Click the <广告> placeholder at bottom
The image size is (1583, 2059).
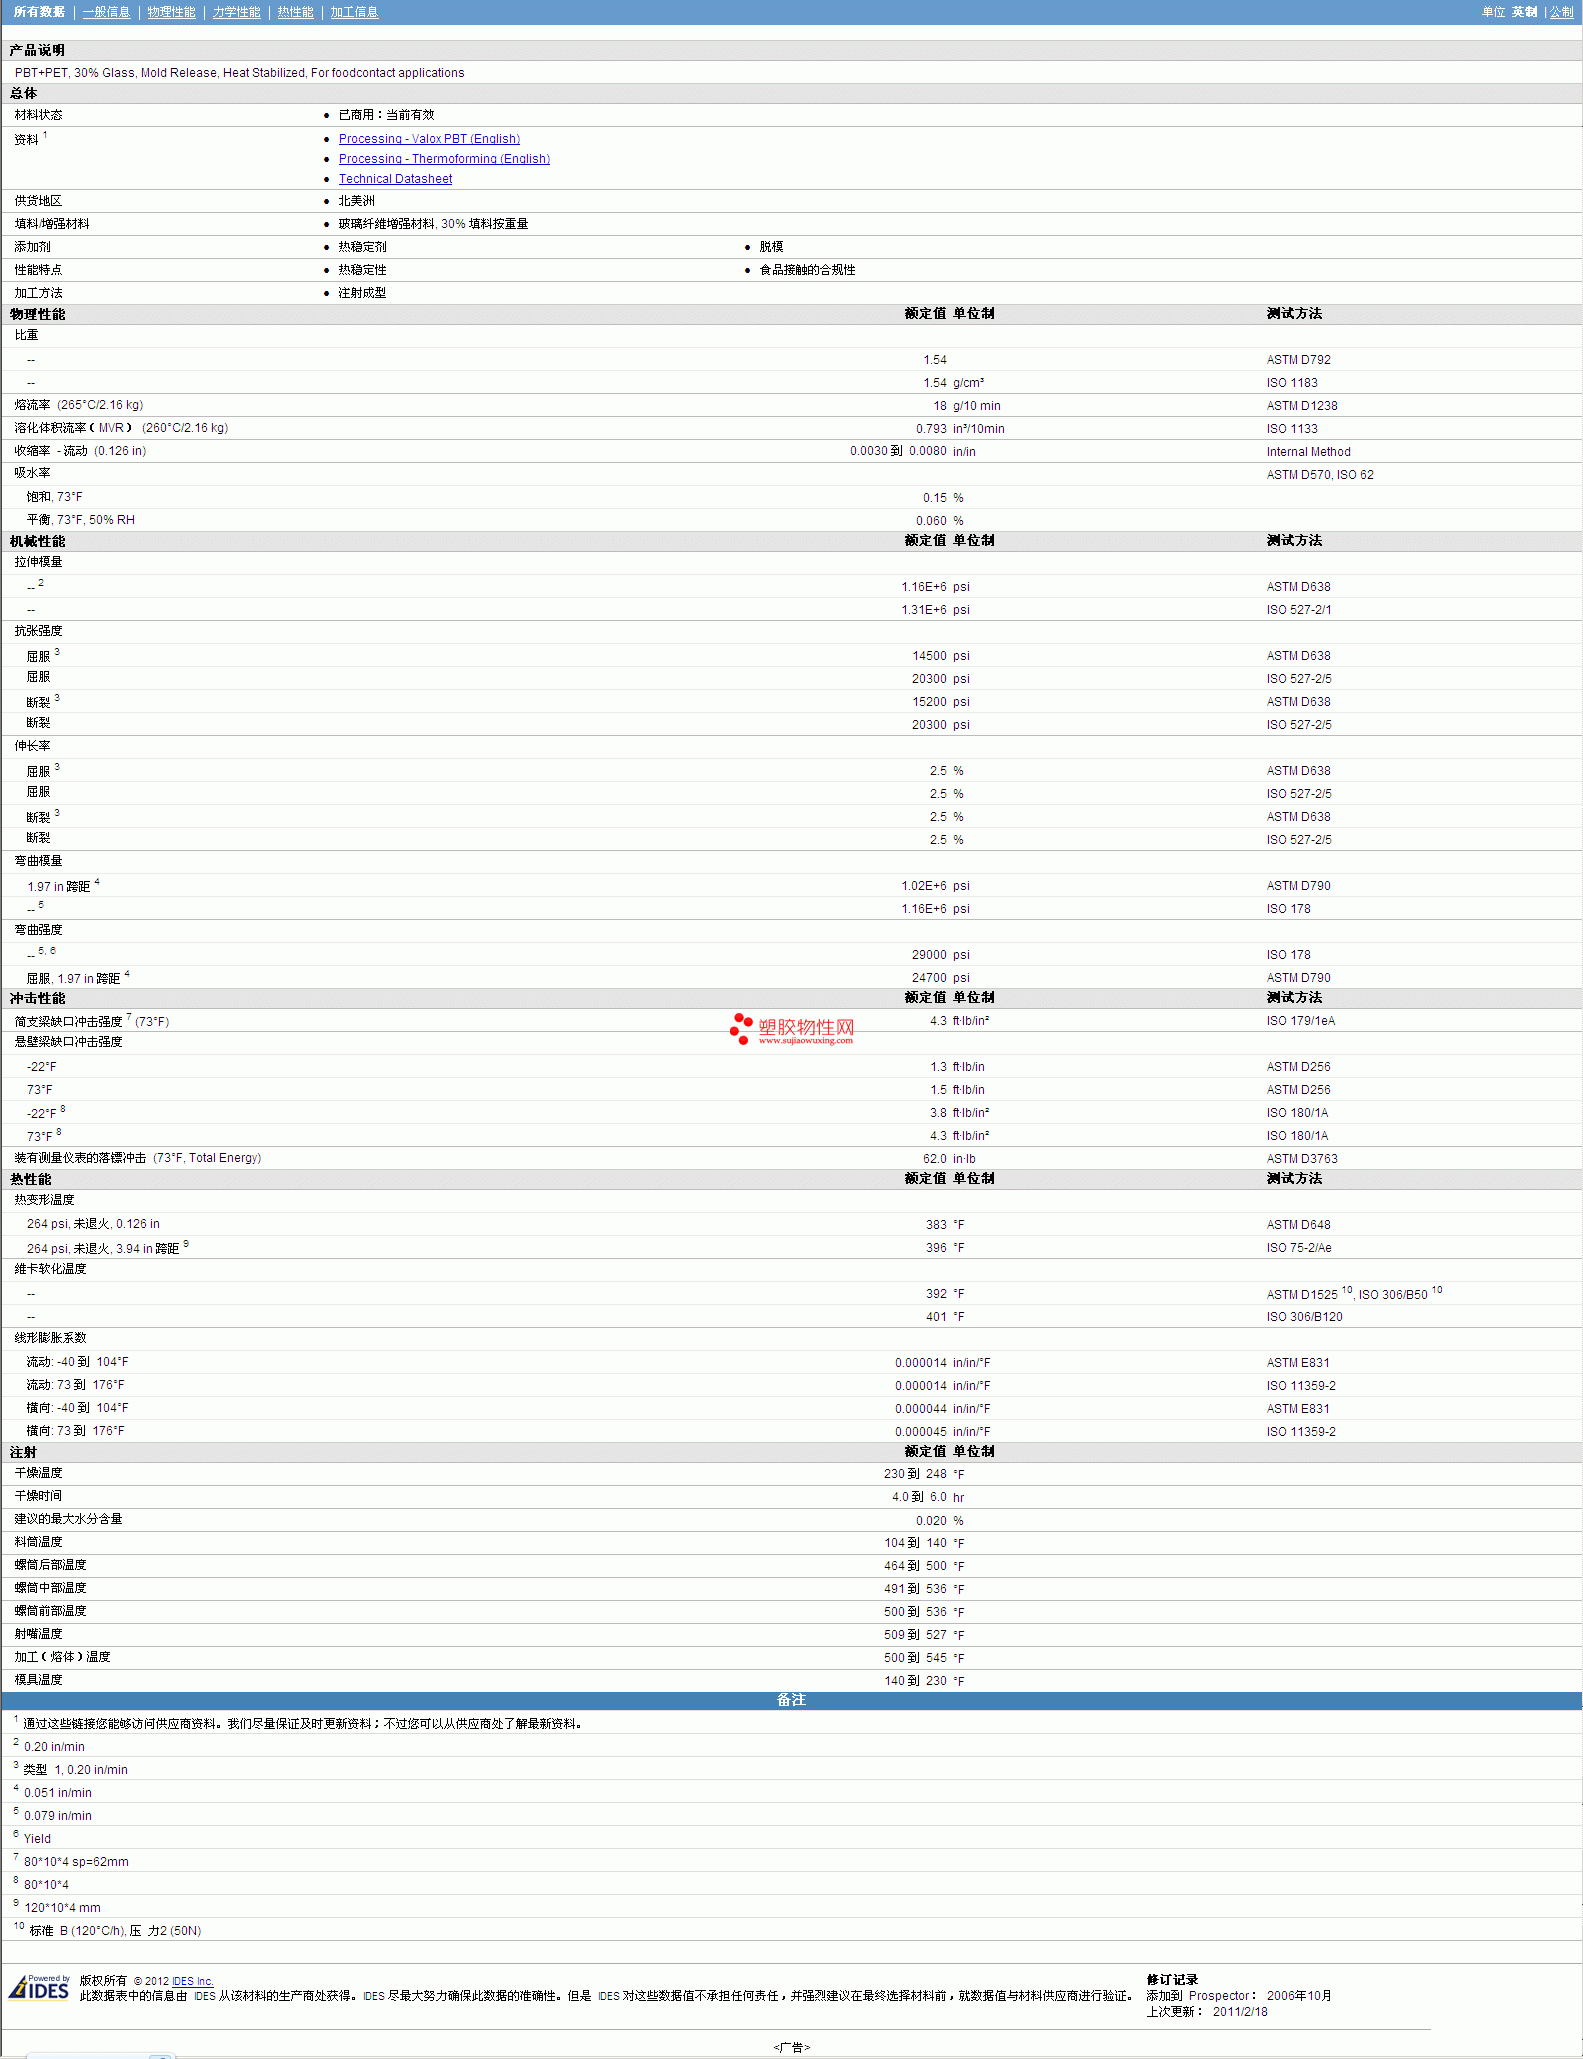[791, 2047]
